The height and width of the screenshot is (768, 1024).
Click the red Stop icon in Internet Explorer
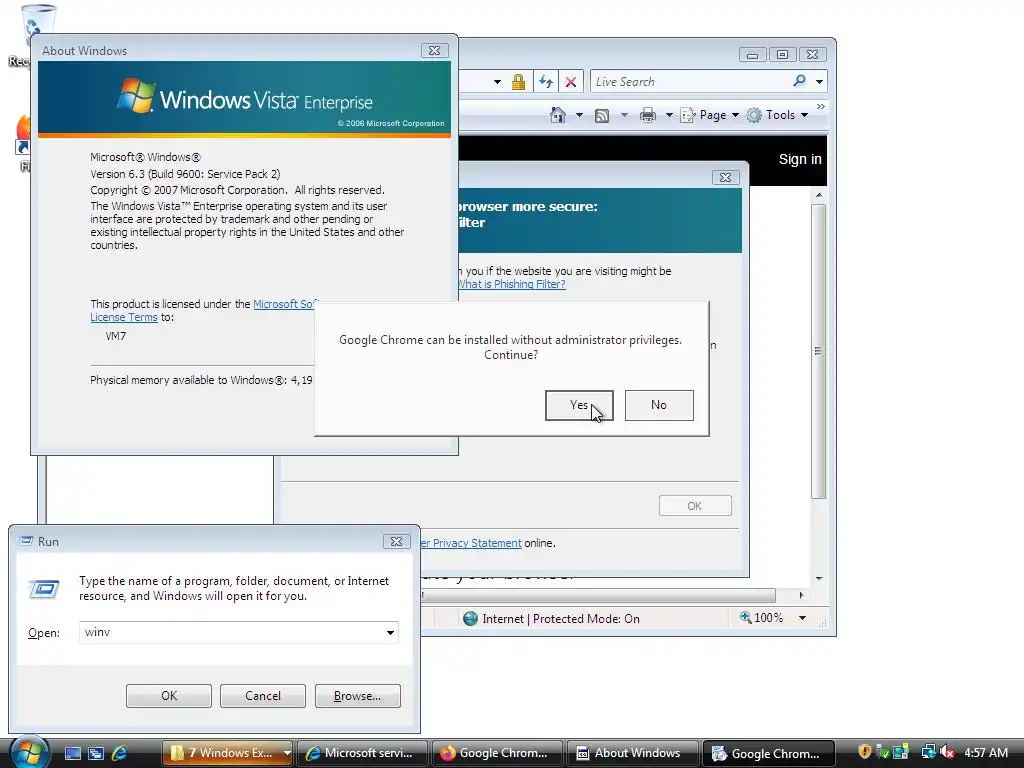click(571, 82)
